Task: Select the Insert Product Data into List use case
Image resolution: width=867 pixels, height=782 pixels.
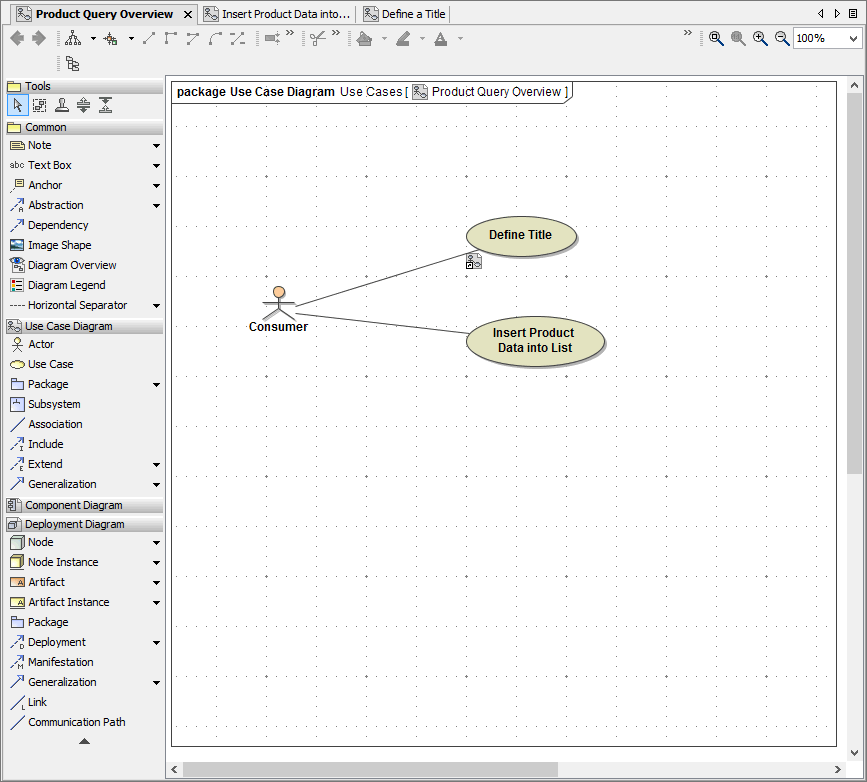Action: [x=535, y=340]
